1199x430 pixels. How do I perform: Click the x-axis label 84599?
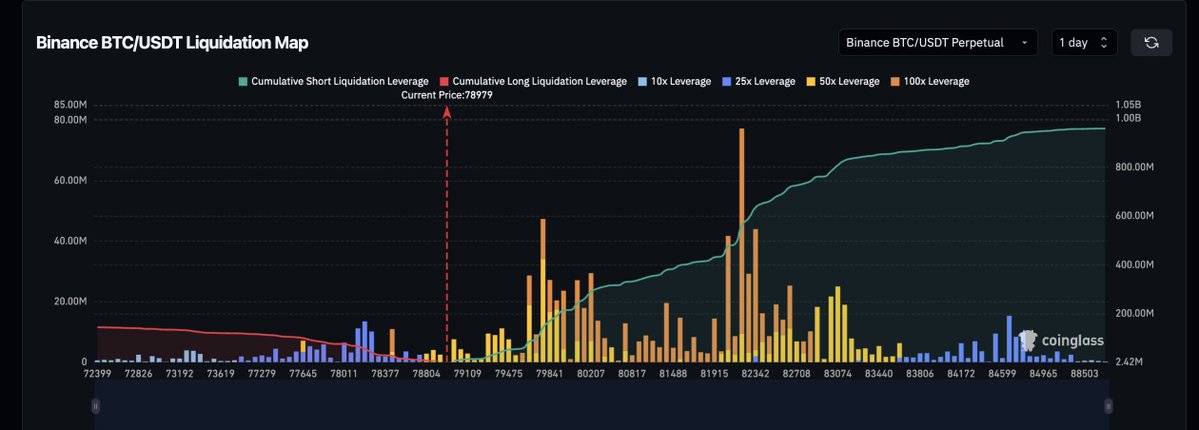tap(1002, 374)
